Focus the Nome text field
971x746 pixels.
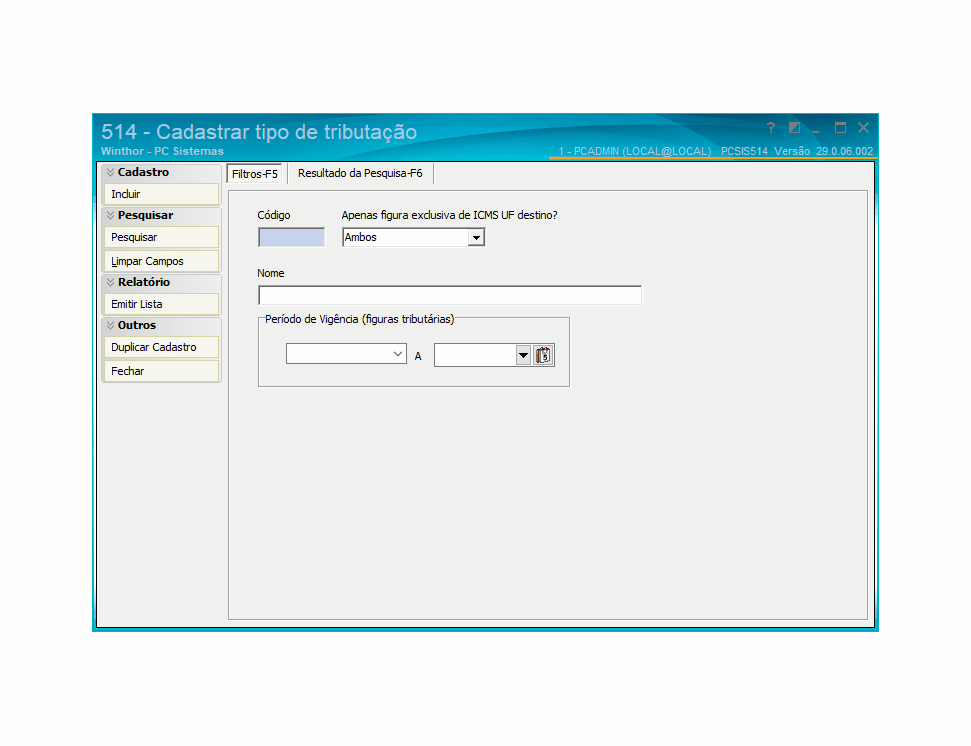pyautogui.click(x=450, y=295)
